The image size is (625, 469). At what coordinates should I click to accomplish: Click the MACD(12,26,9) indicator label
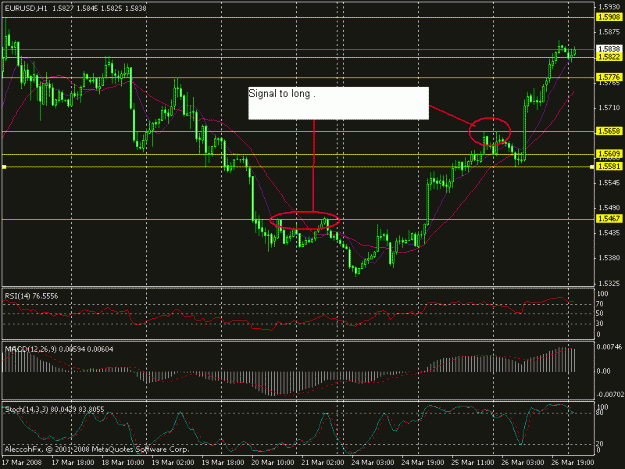(x=59, y=349)
